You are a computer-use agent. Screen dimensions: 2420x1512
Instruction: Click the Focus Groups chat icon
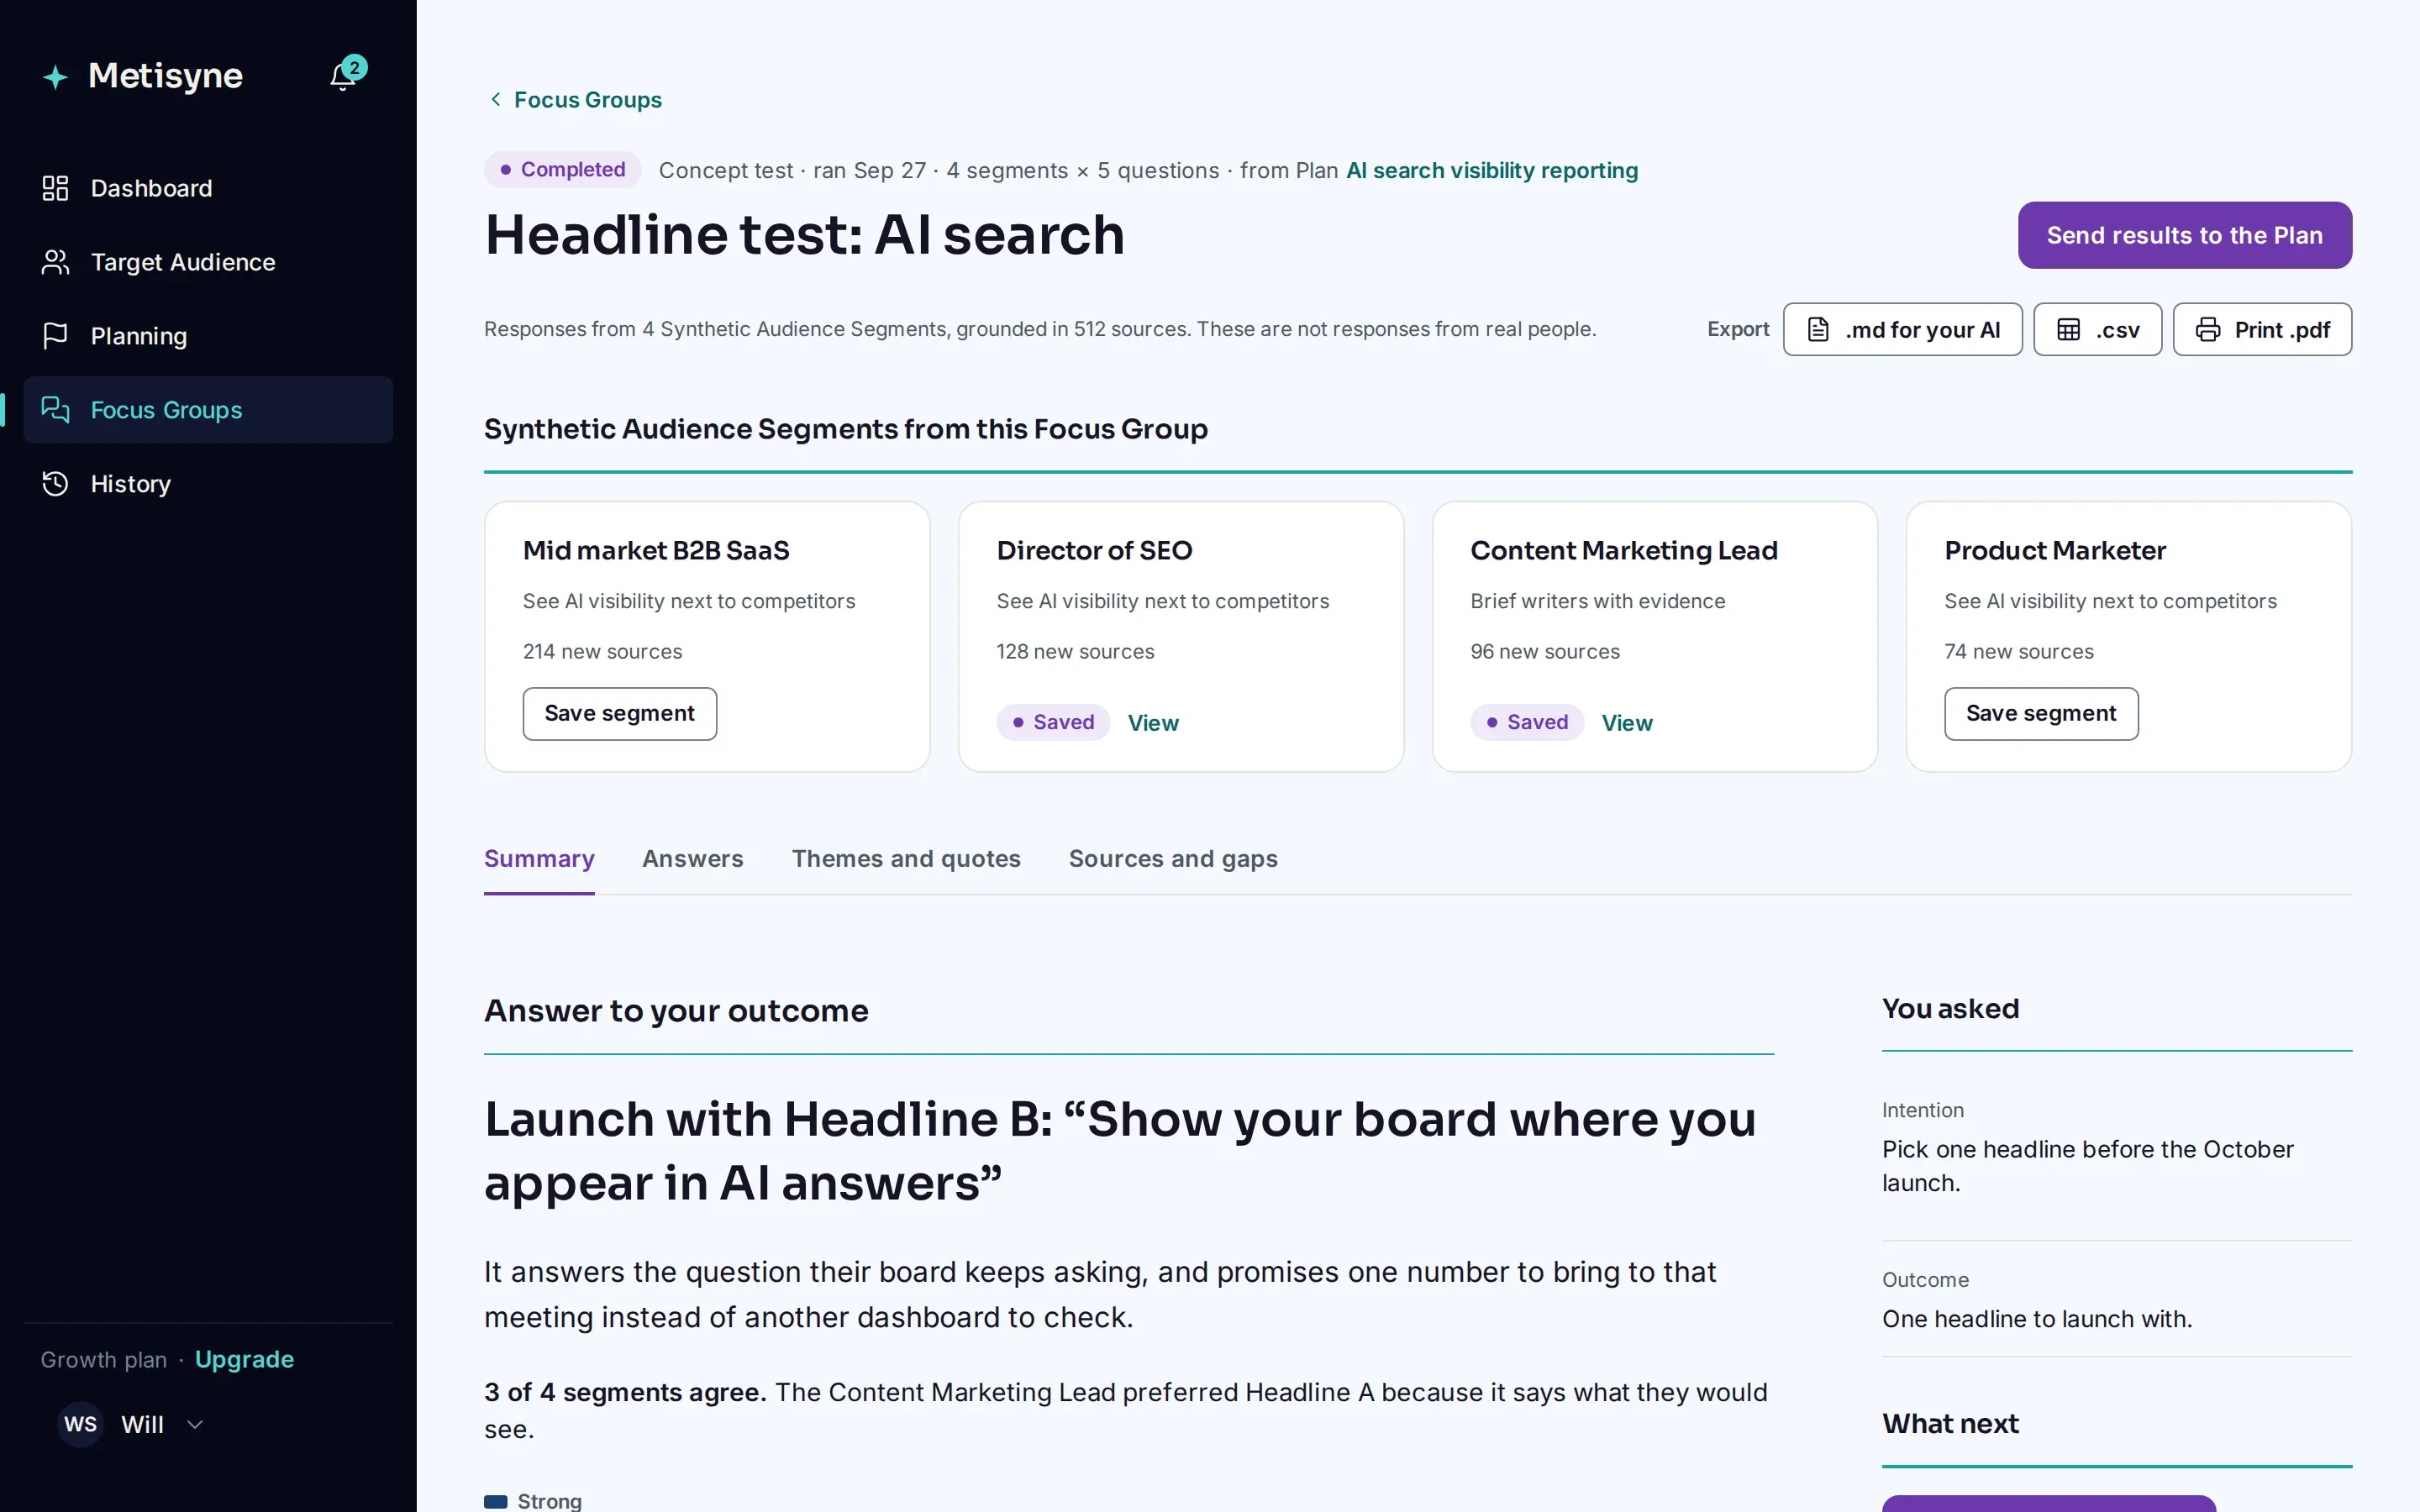click(x=55, y=410)
